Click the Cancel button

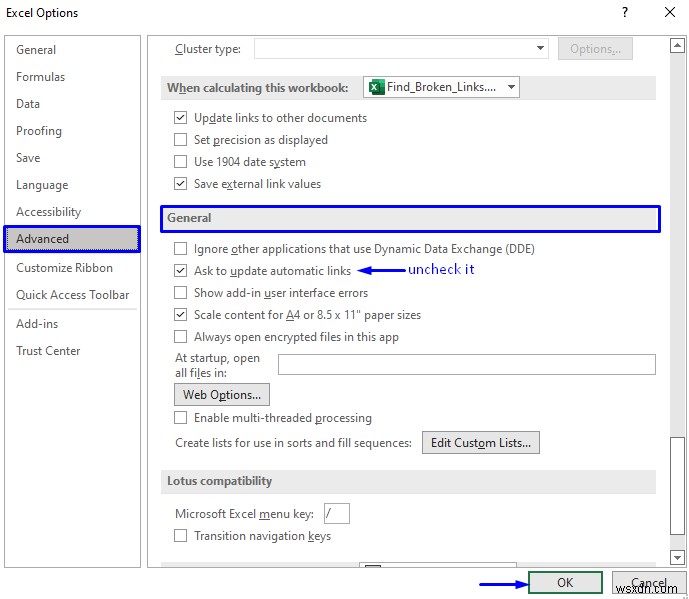649,583
